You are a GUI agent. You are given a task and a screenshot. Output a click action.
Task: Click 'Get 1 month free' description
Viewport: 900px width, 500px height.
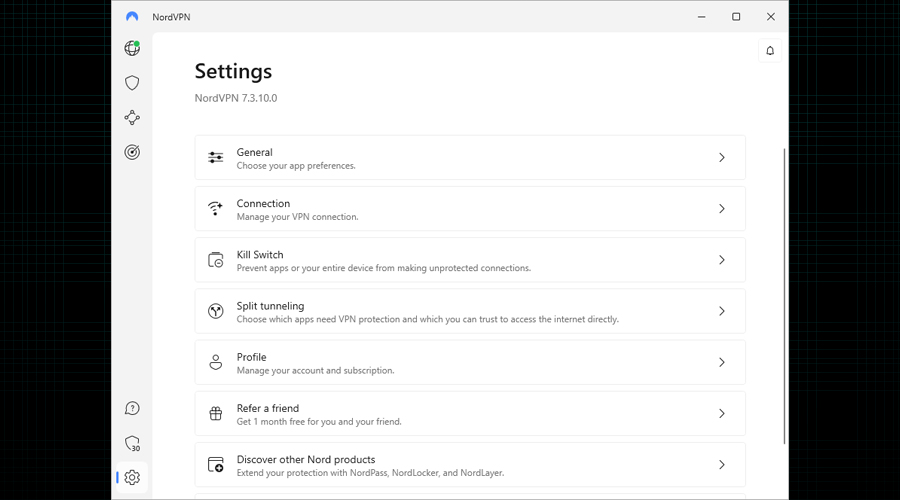[x=319, y=422]
